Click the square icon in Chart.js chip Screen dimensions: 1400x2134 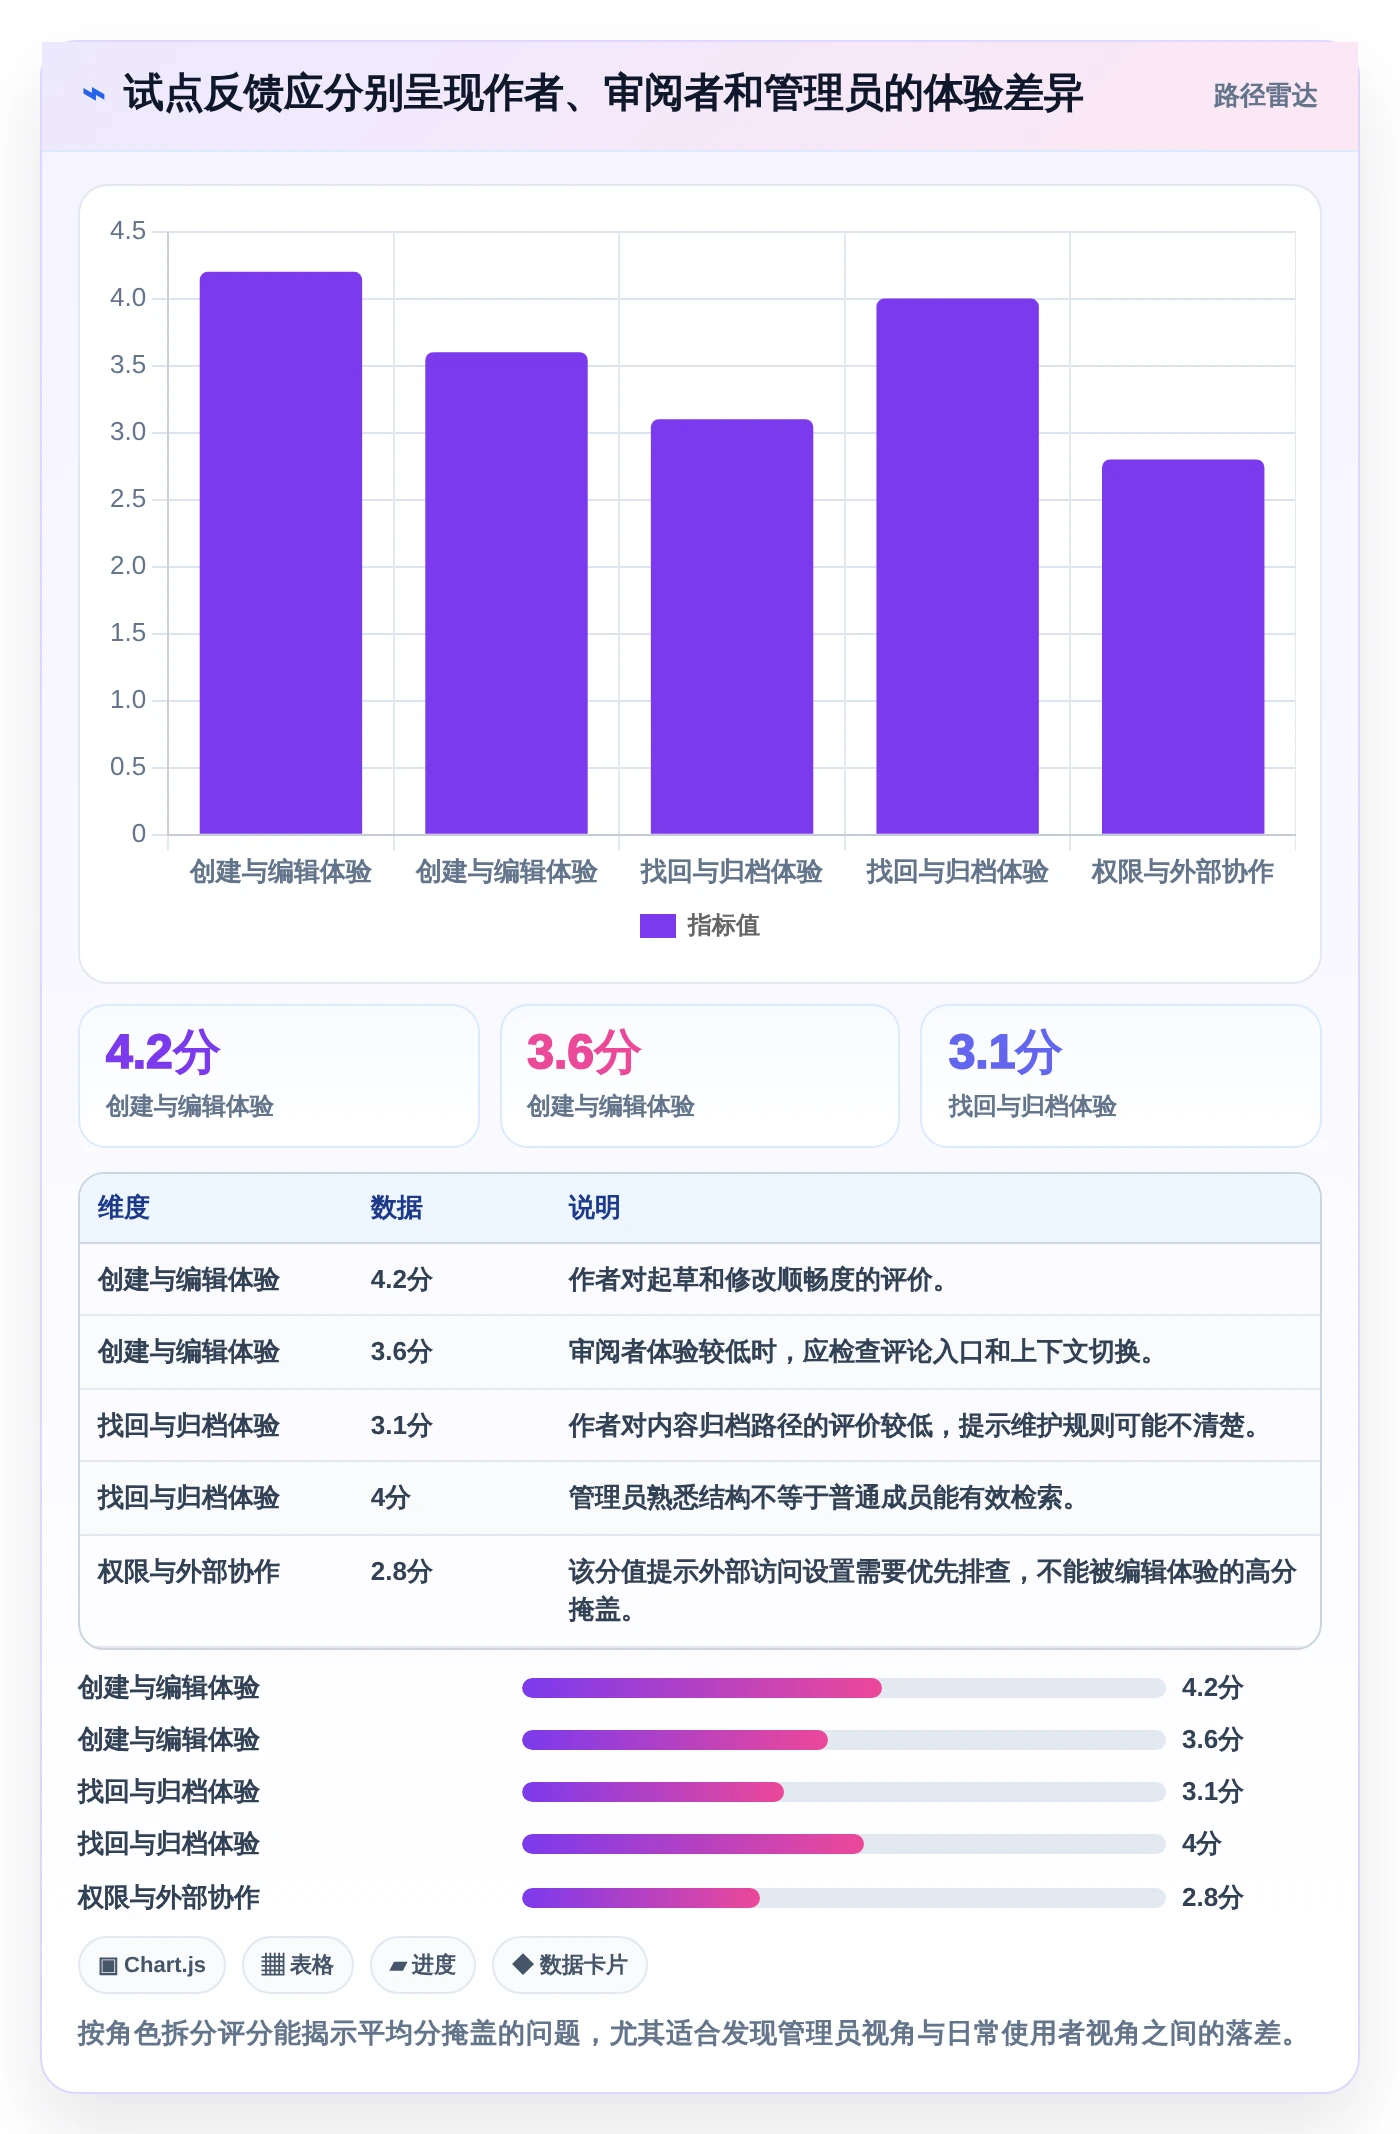[108, 1966]
